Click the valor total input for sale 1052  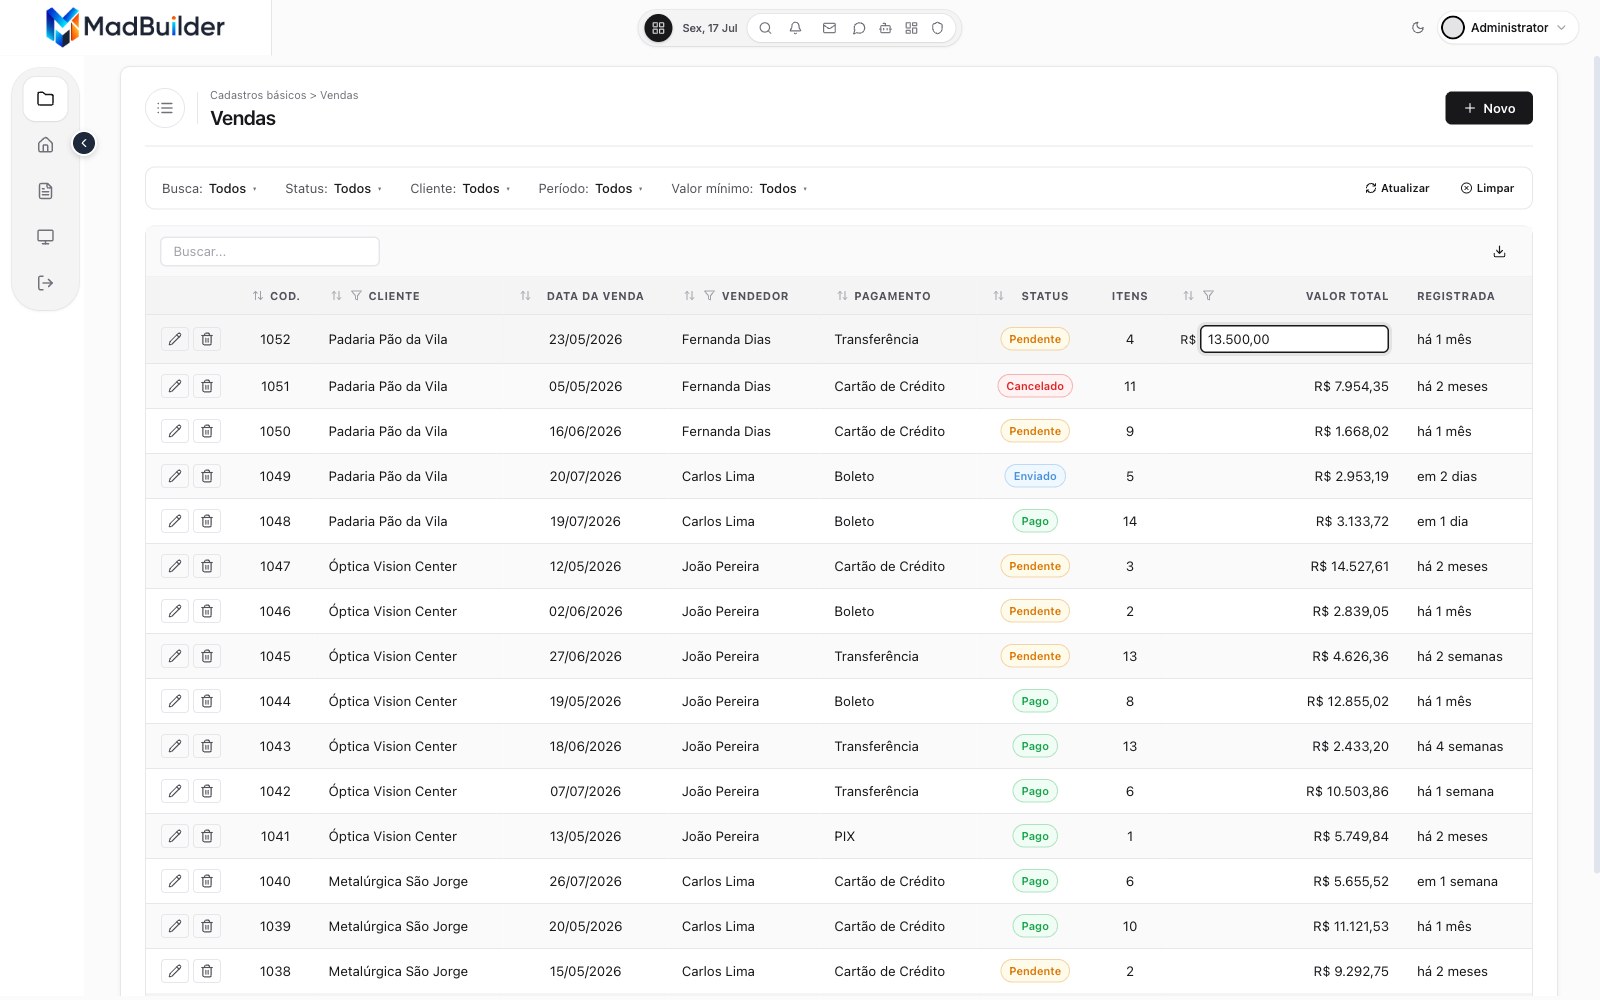(1294, 339)
